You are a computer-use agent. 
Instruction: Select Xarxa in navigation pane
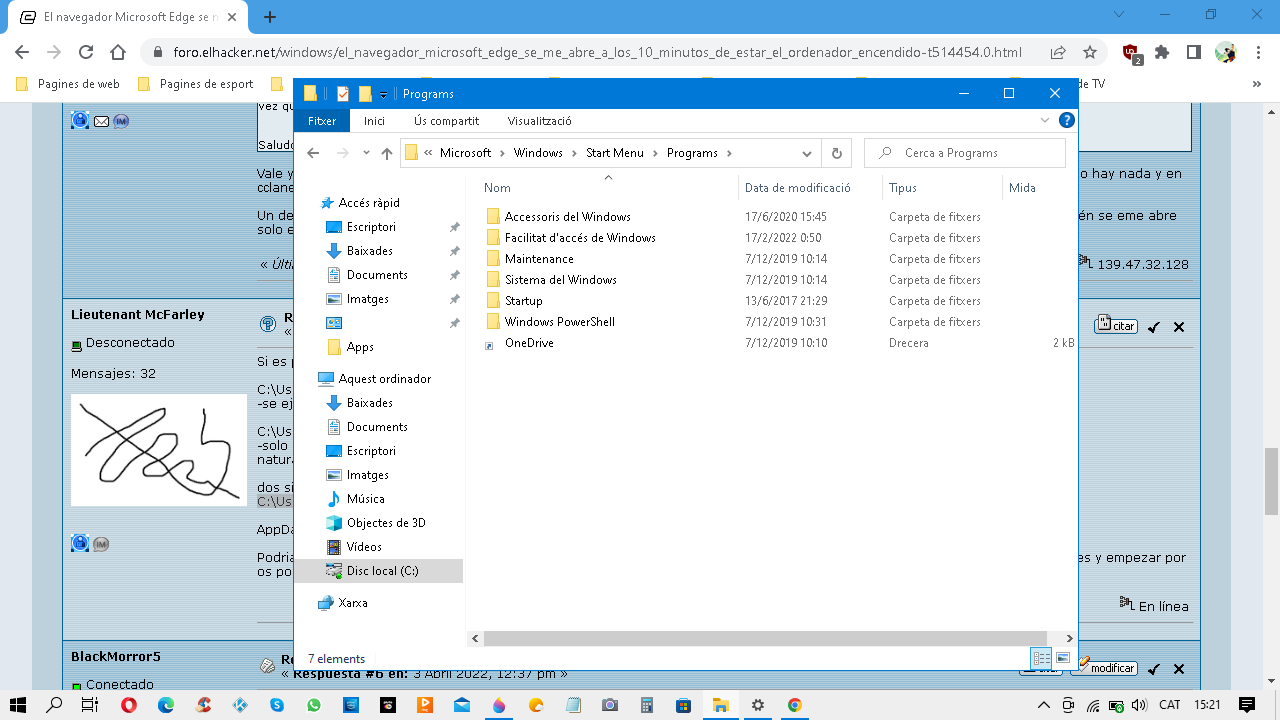click(353, 603)
